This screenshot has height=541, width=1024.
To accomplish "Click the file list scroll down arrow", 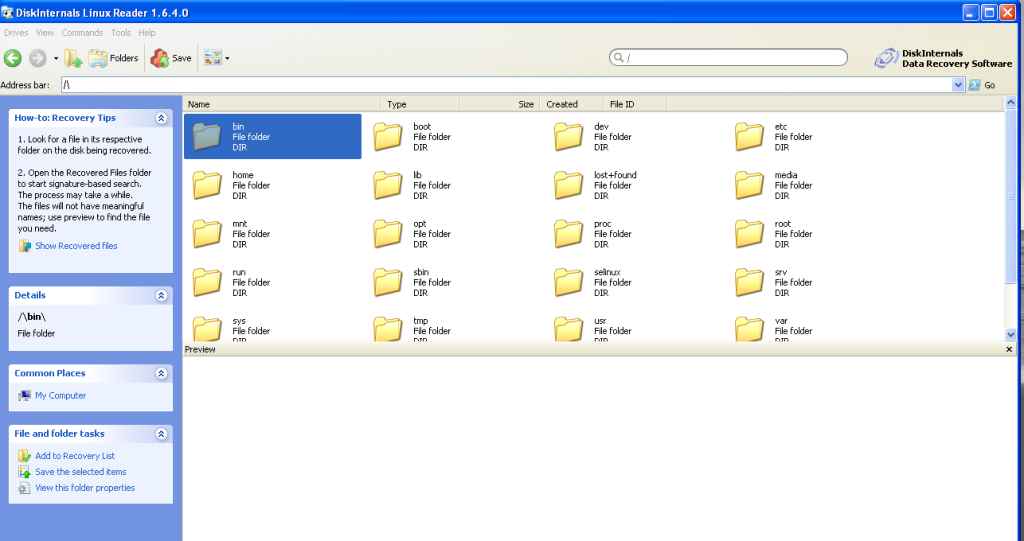I will pyautogui.click(x=1010, y=335).
